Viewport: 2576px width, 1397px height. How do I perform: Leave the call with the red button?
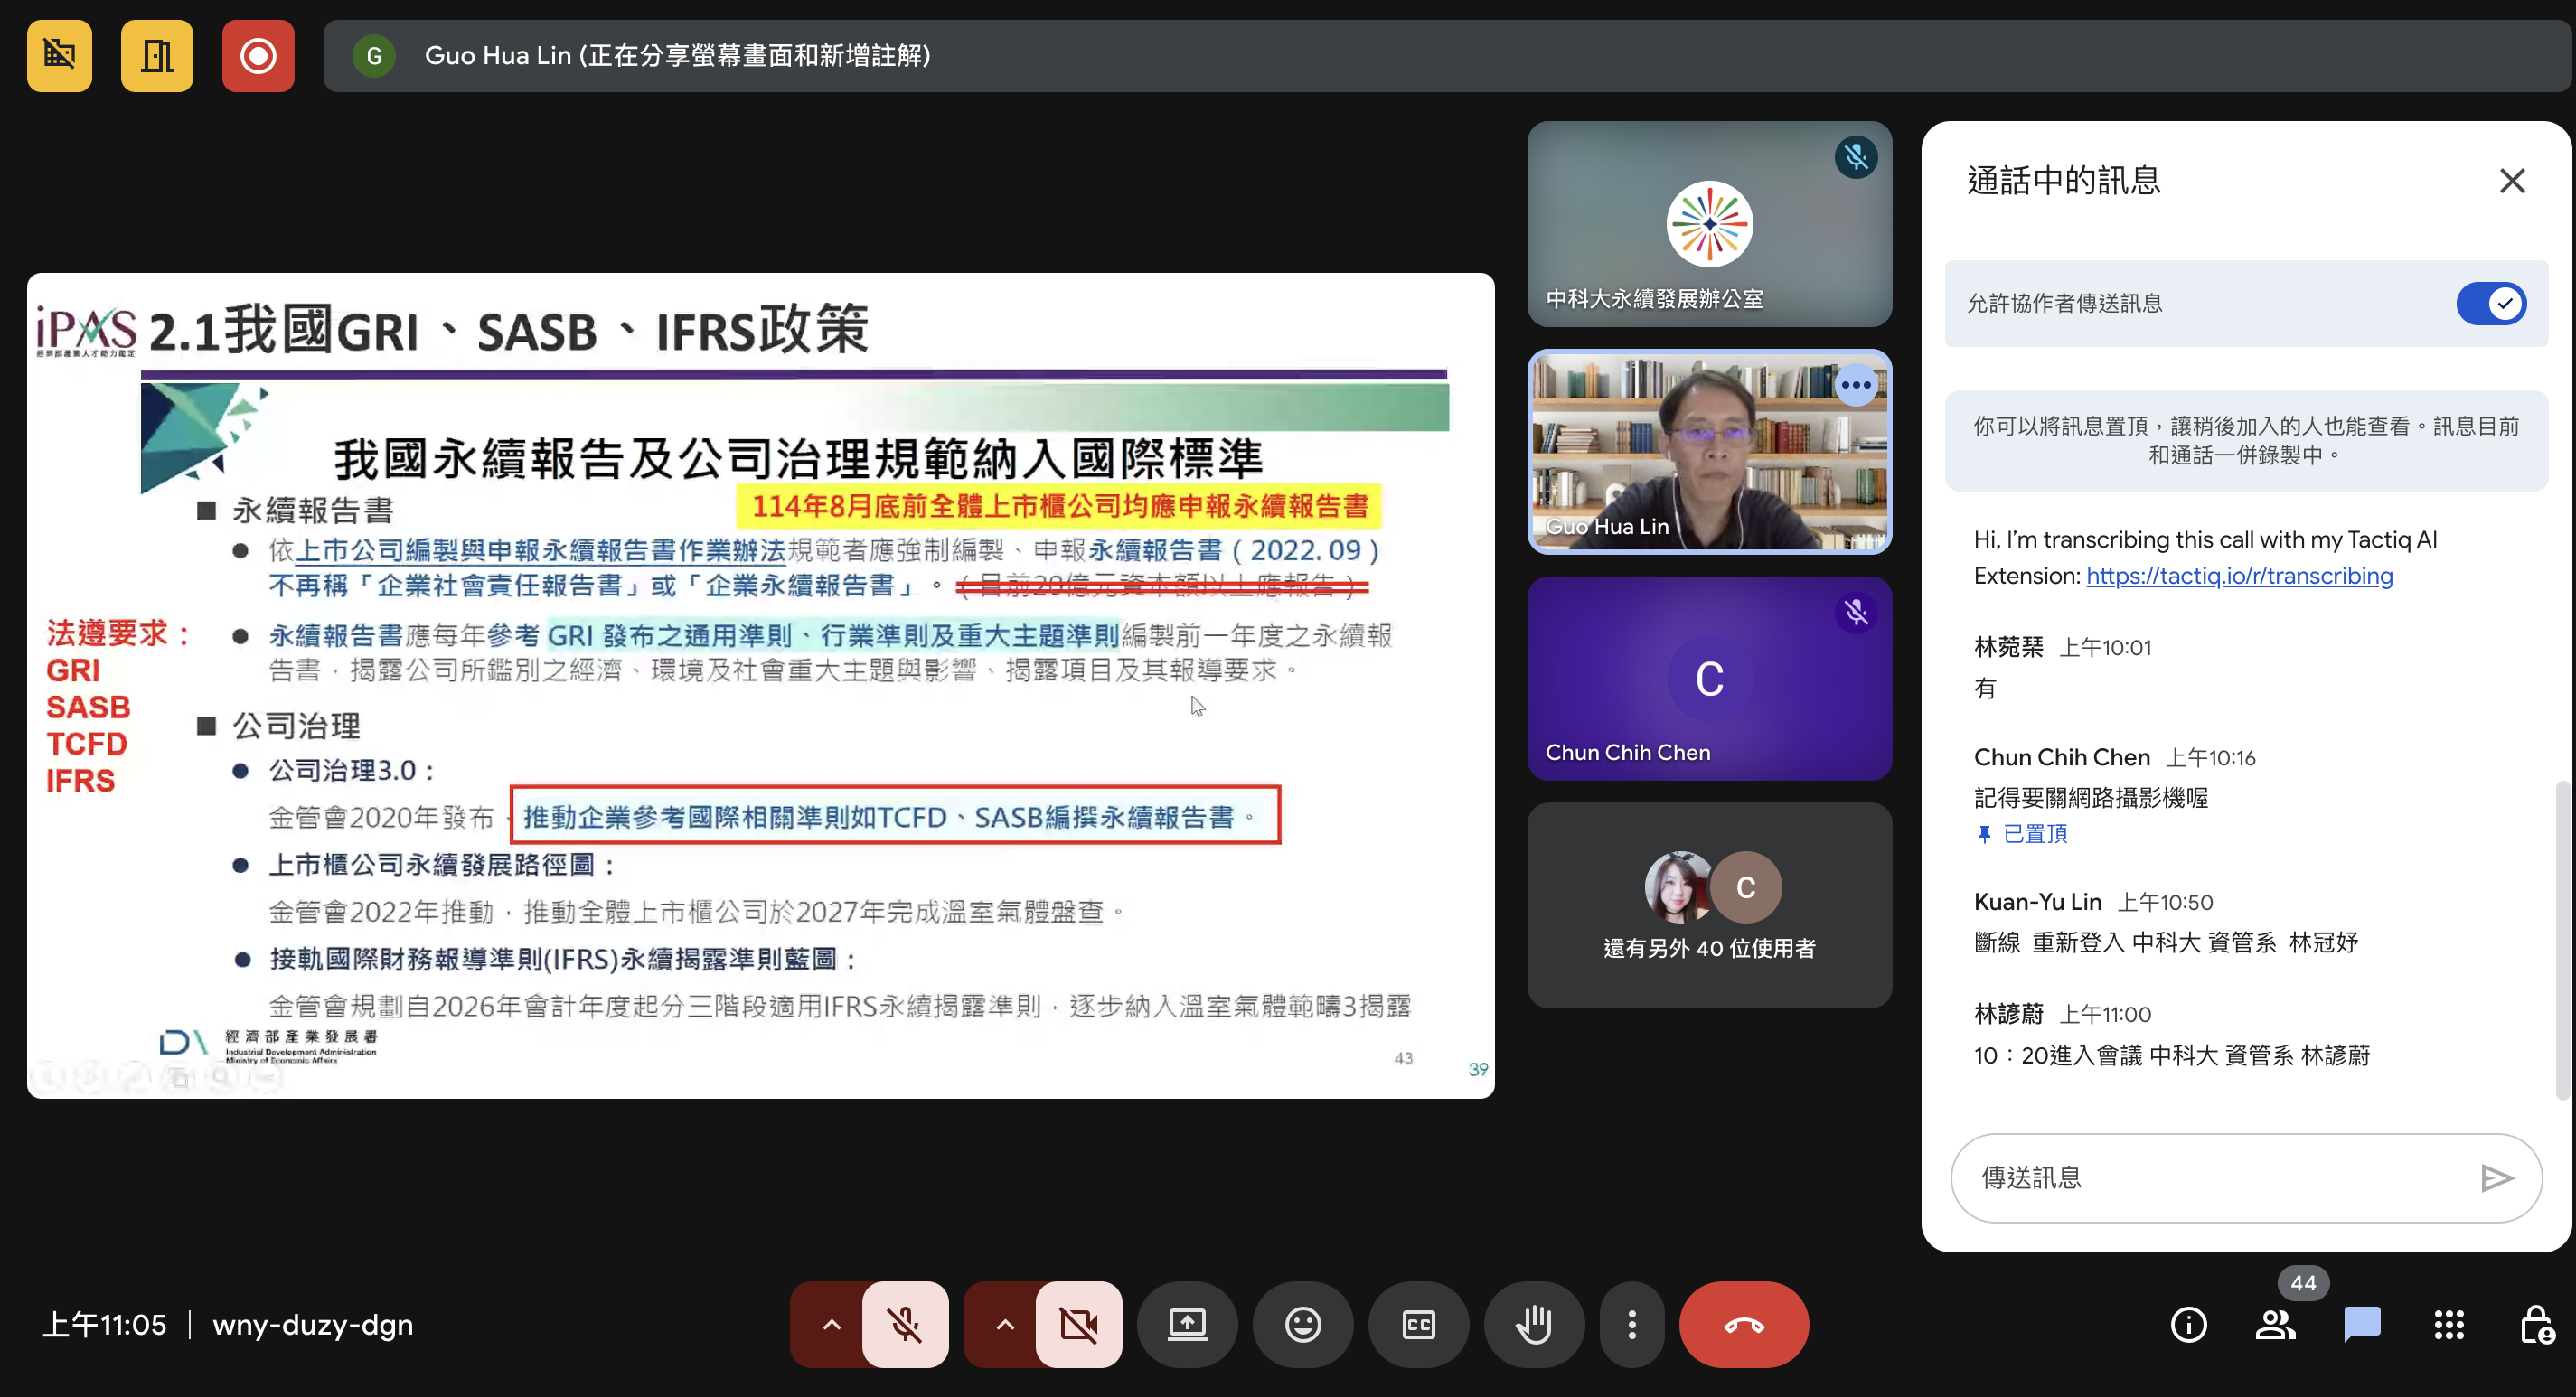coord(1743,1325)
